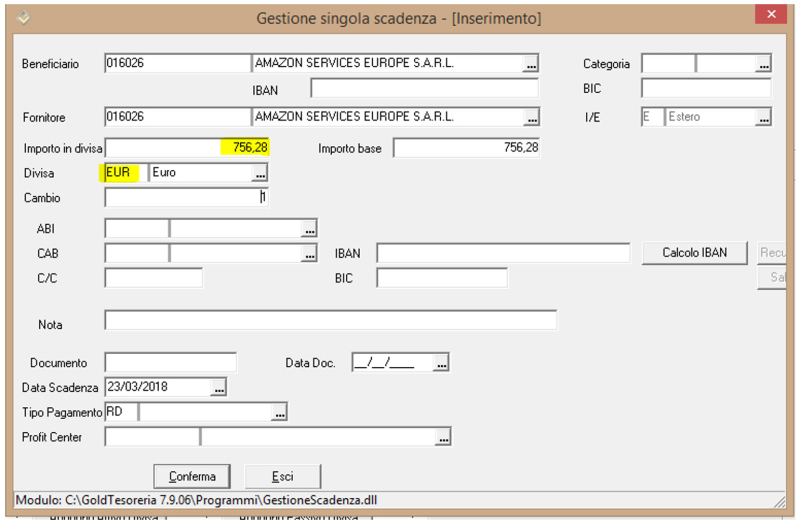Open the Categoria lookup browse button

pos(763,64)
